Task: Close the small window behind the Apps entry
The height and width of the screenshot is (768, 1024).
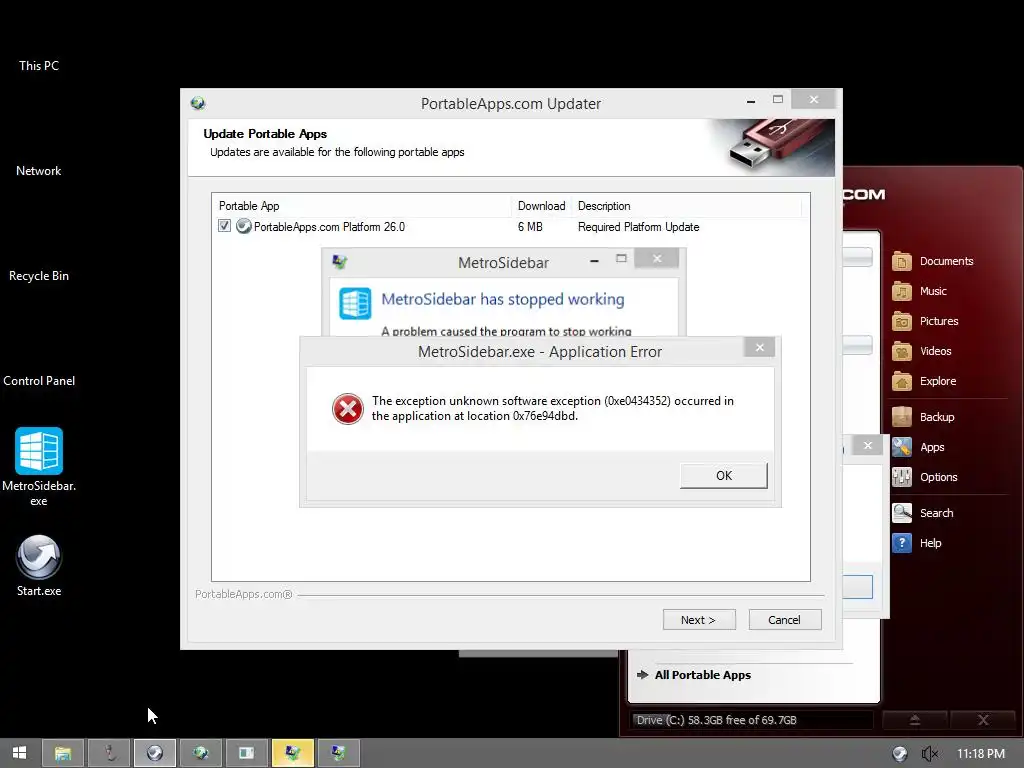Action: pyautogui.click(x=867, y=445)
